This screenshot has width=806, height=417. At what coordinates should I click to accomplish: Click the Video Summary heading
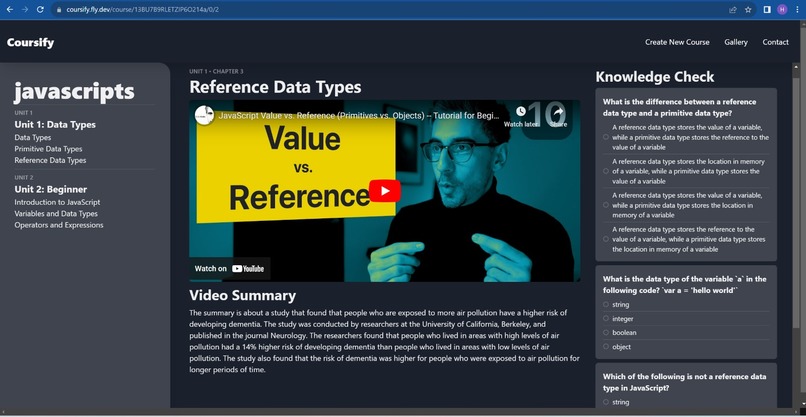(242, 296)
